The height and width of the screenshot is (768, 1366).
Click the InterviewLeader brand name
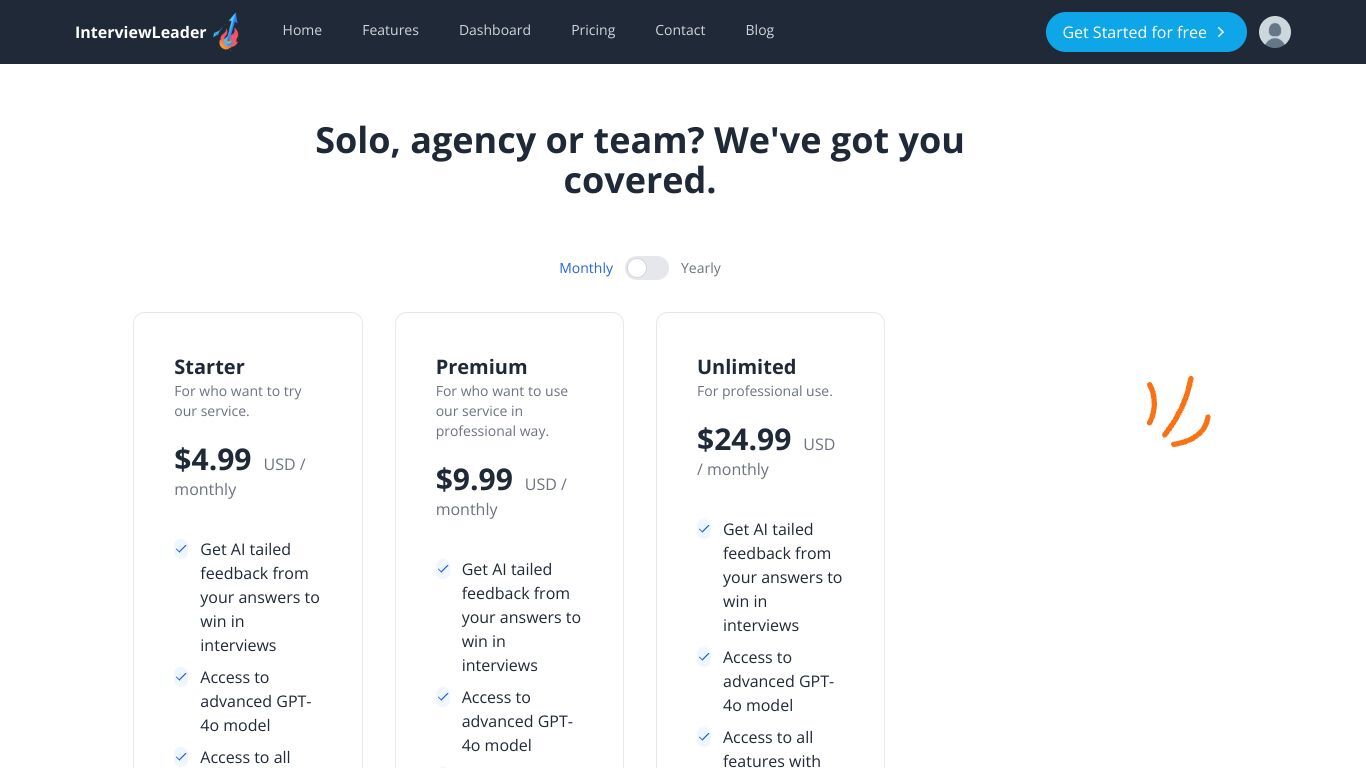coord(141,32)
